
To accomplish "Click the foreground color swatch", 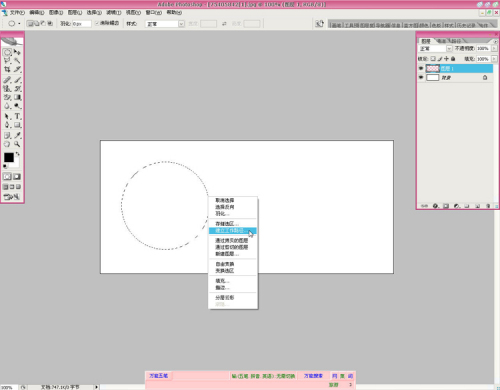I will (x=9, y=157).
